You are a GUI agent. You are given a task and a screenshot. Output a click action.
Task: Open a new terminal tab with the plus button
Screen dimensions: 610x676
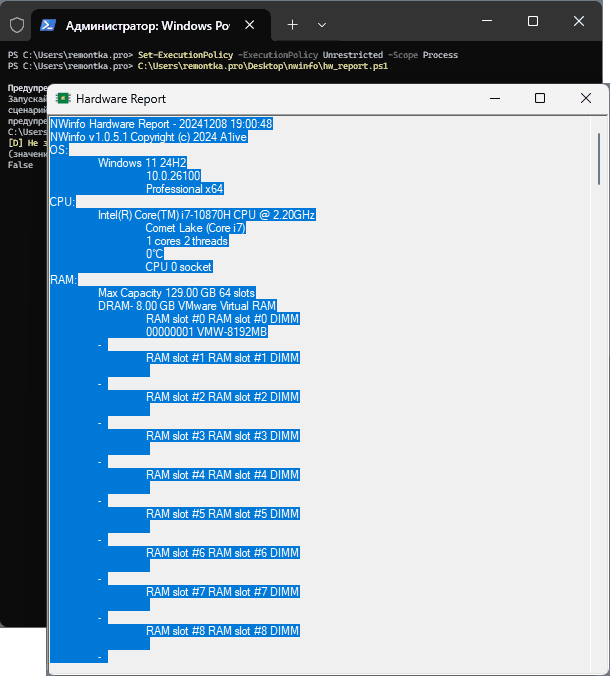pyautogui.click(x=292, y=25)
